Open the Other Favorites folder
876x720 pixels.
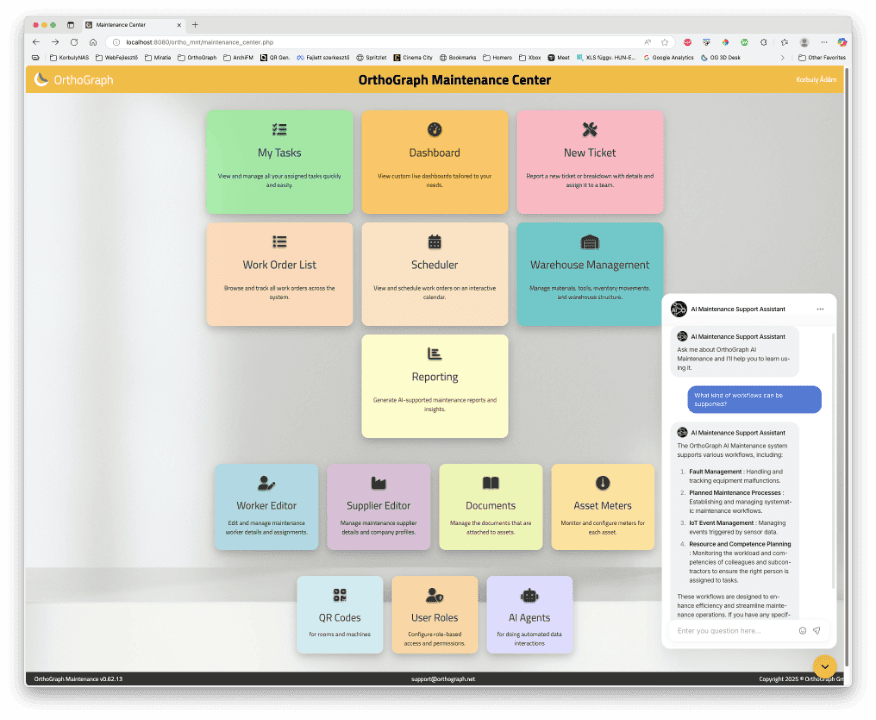pos(822,58)
